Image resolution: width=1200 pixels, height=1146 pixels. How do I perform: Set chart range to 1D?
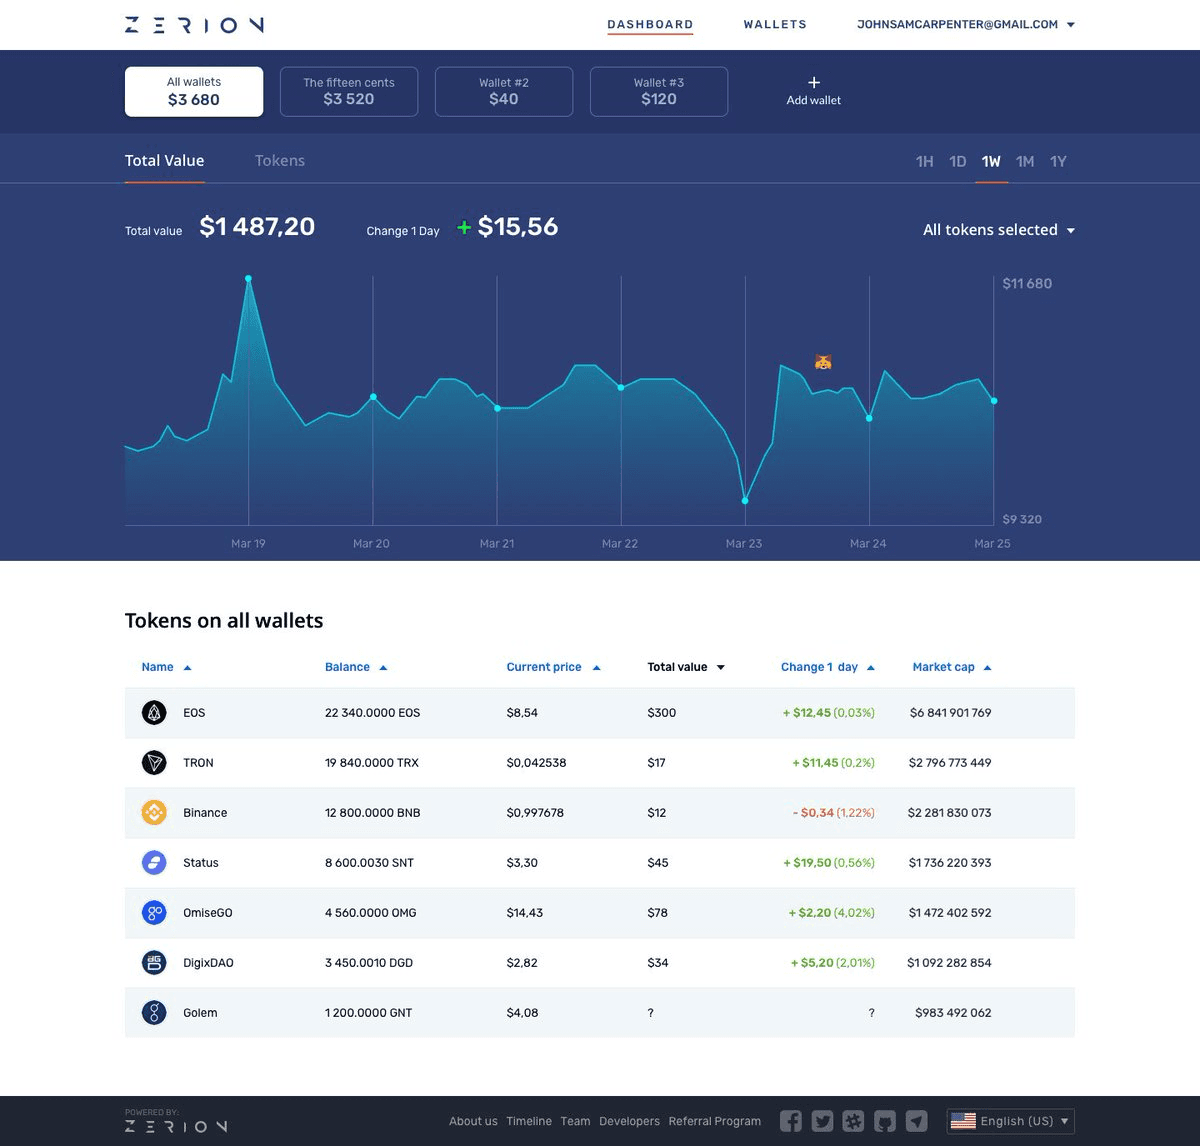[x=958, y=162]
